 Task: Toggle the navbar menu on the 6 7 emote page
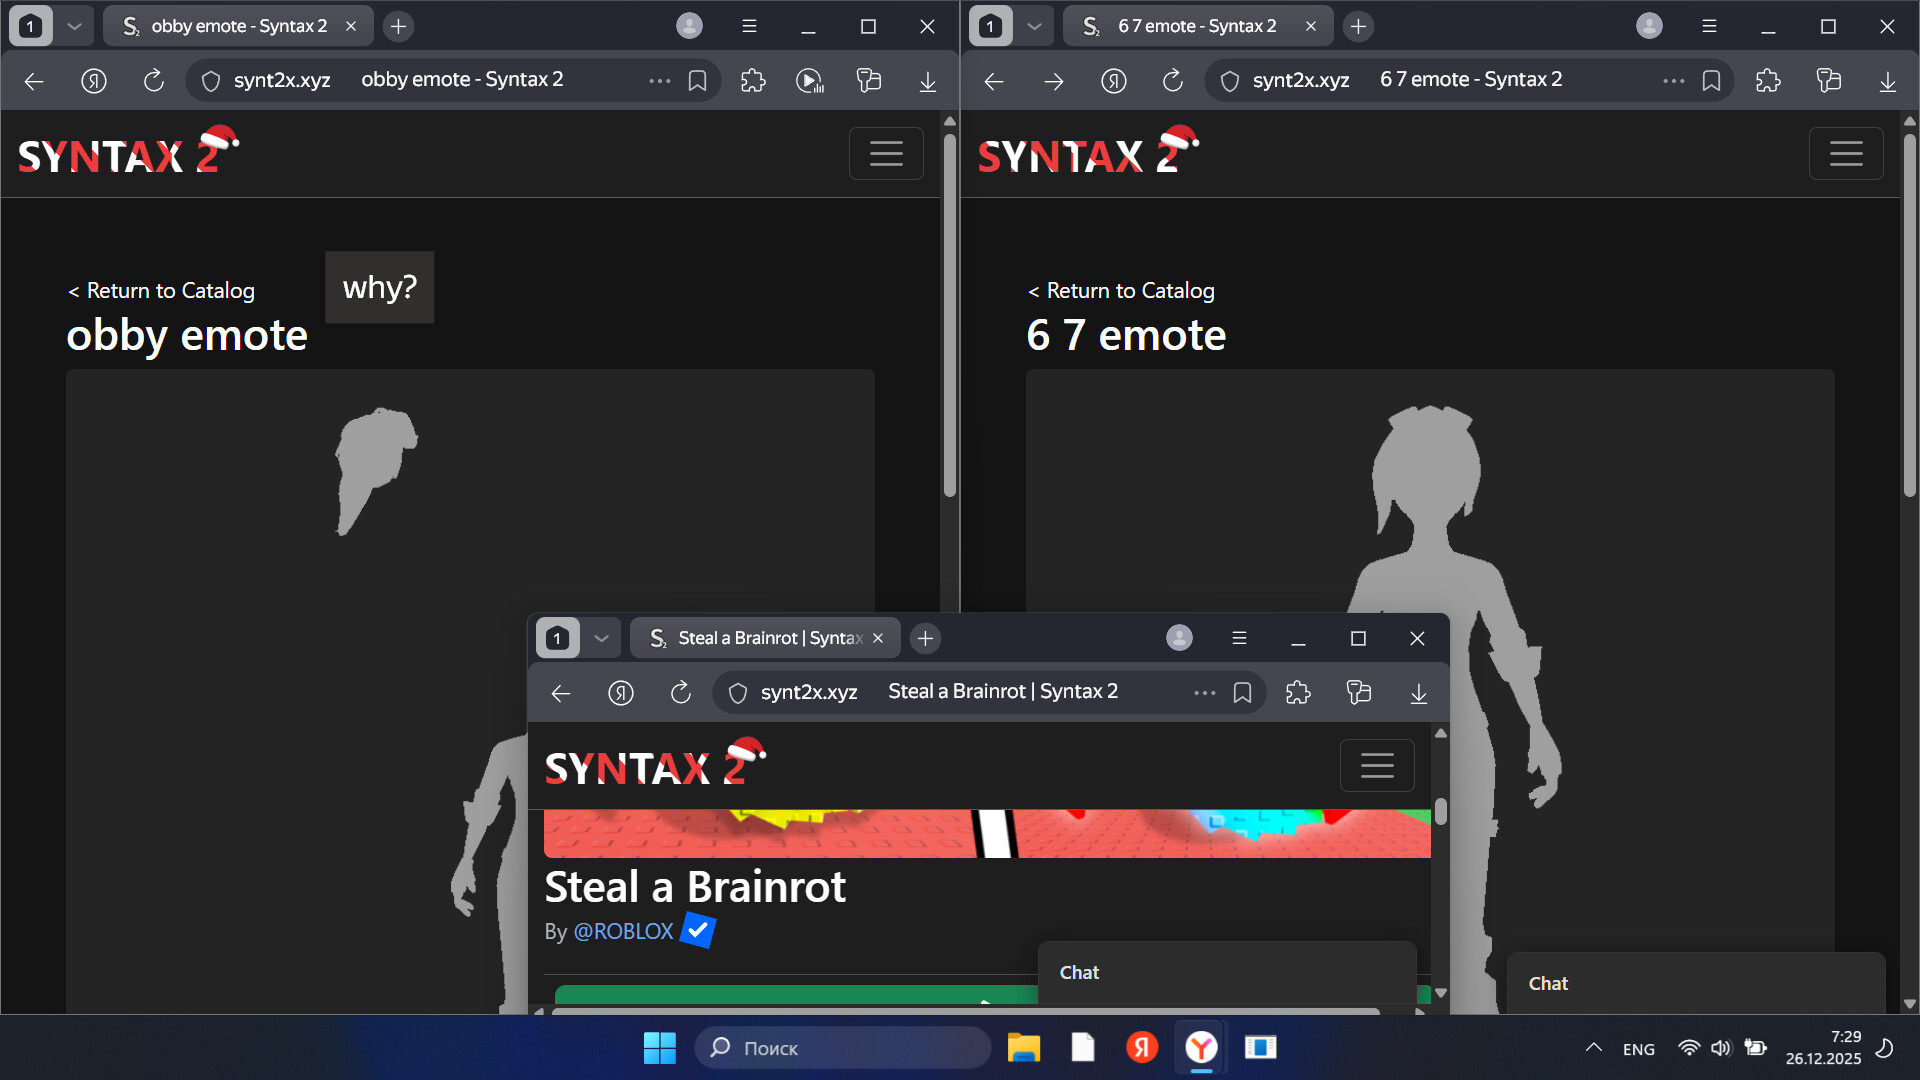click(1845, 153)
